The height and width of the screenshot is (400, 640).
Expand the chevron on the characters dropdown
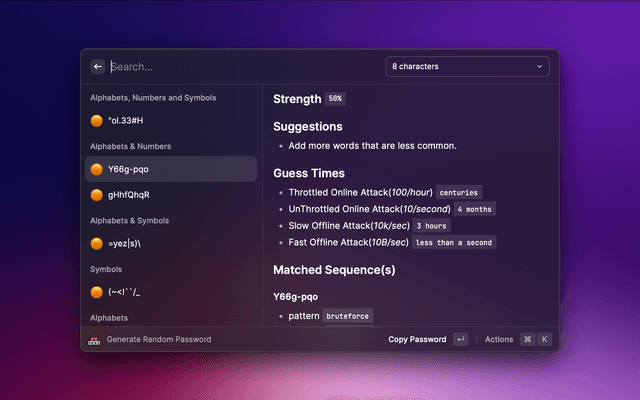pos(540,67)
